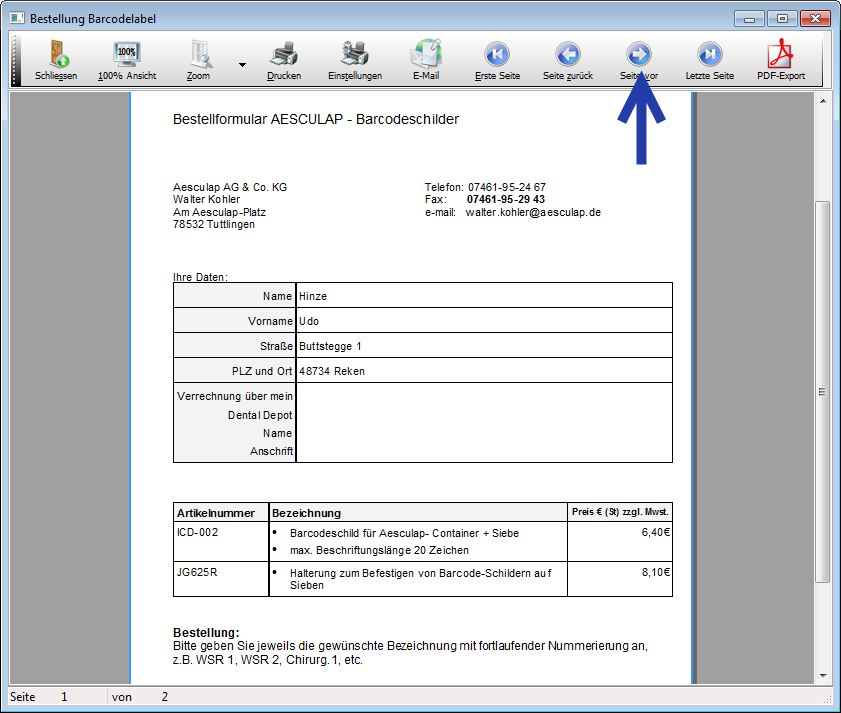The width and height of the screenshot is (841, 713).
Task: Minimize the Bestellung Barcodelabel window
Action: [x=749, y=19]
